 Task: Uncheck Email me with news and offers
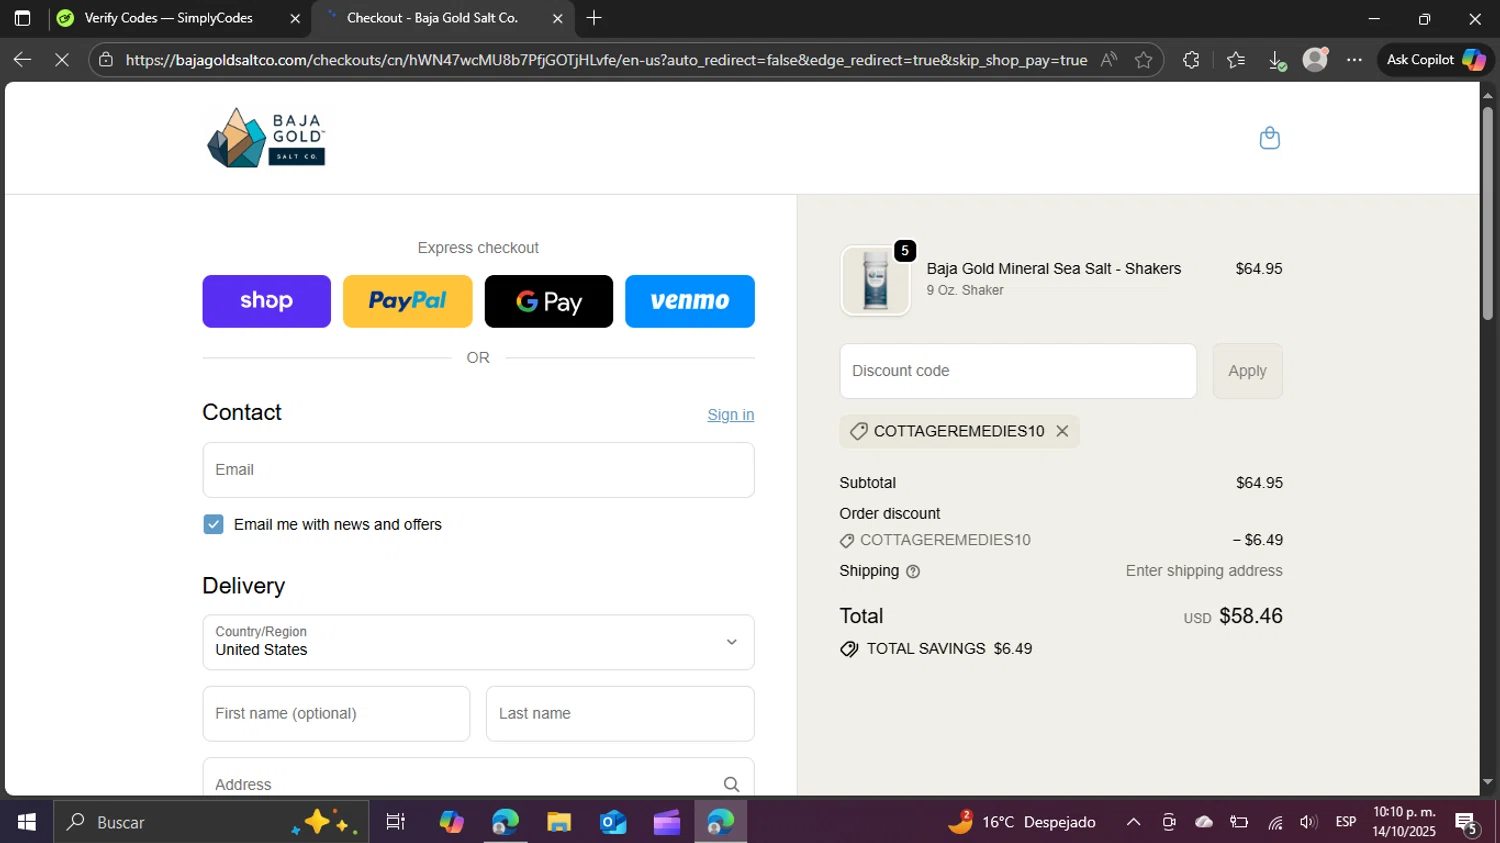point(213,524)
